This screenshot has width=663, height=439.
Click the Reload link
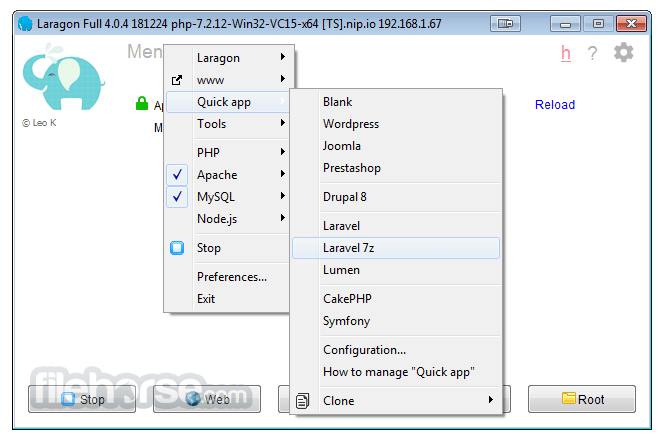click(x=555, y=104)
